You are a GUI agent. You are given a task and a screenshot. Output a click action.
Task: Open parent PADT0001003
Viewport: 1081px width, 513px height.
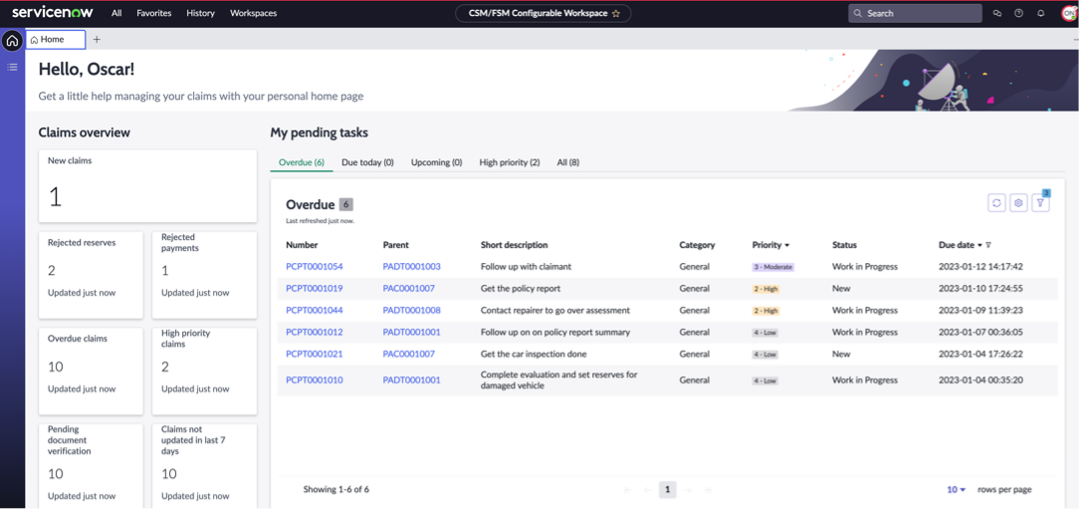[412, 266]
